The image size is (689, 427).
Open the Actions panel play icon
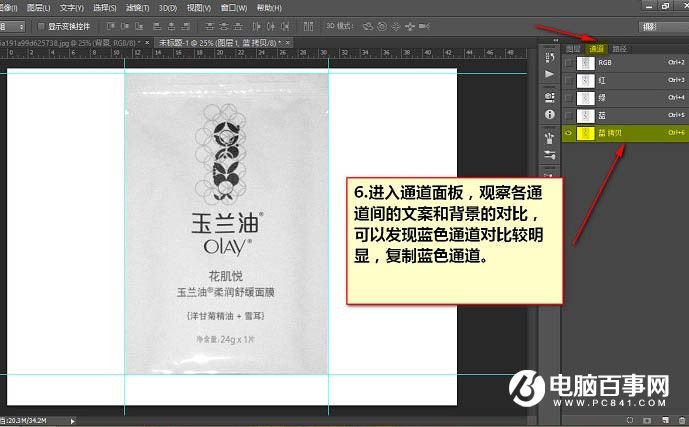click(549, 74)
